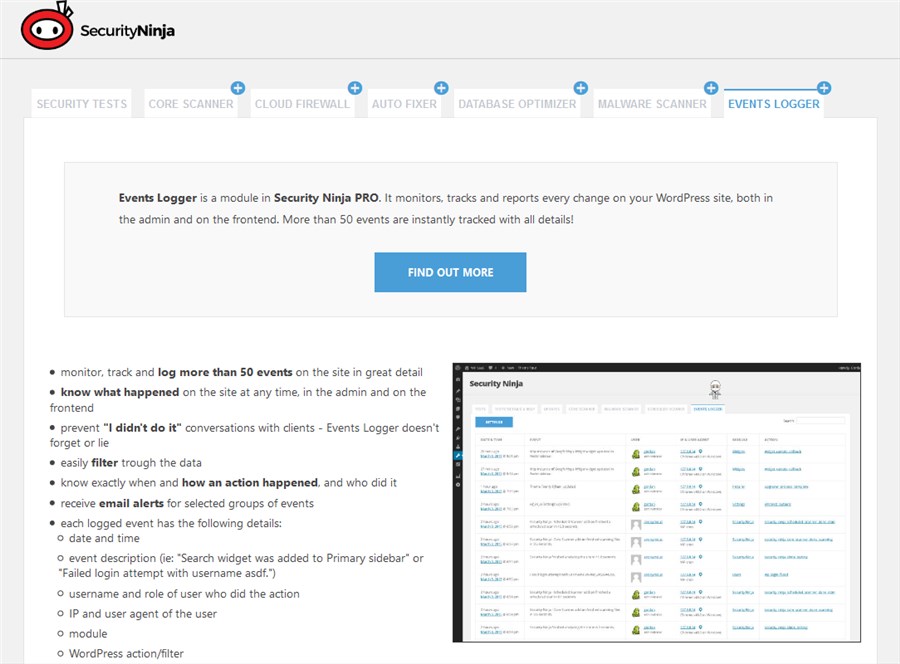
Task: Click the plus badge on Malware Scanner tab
Action: coord(711,88)
